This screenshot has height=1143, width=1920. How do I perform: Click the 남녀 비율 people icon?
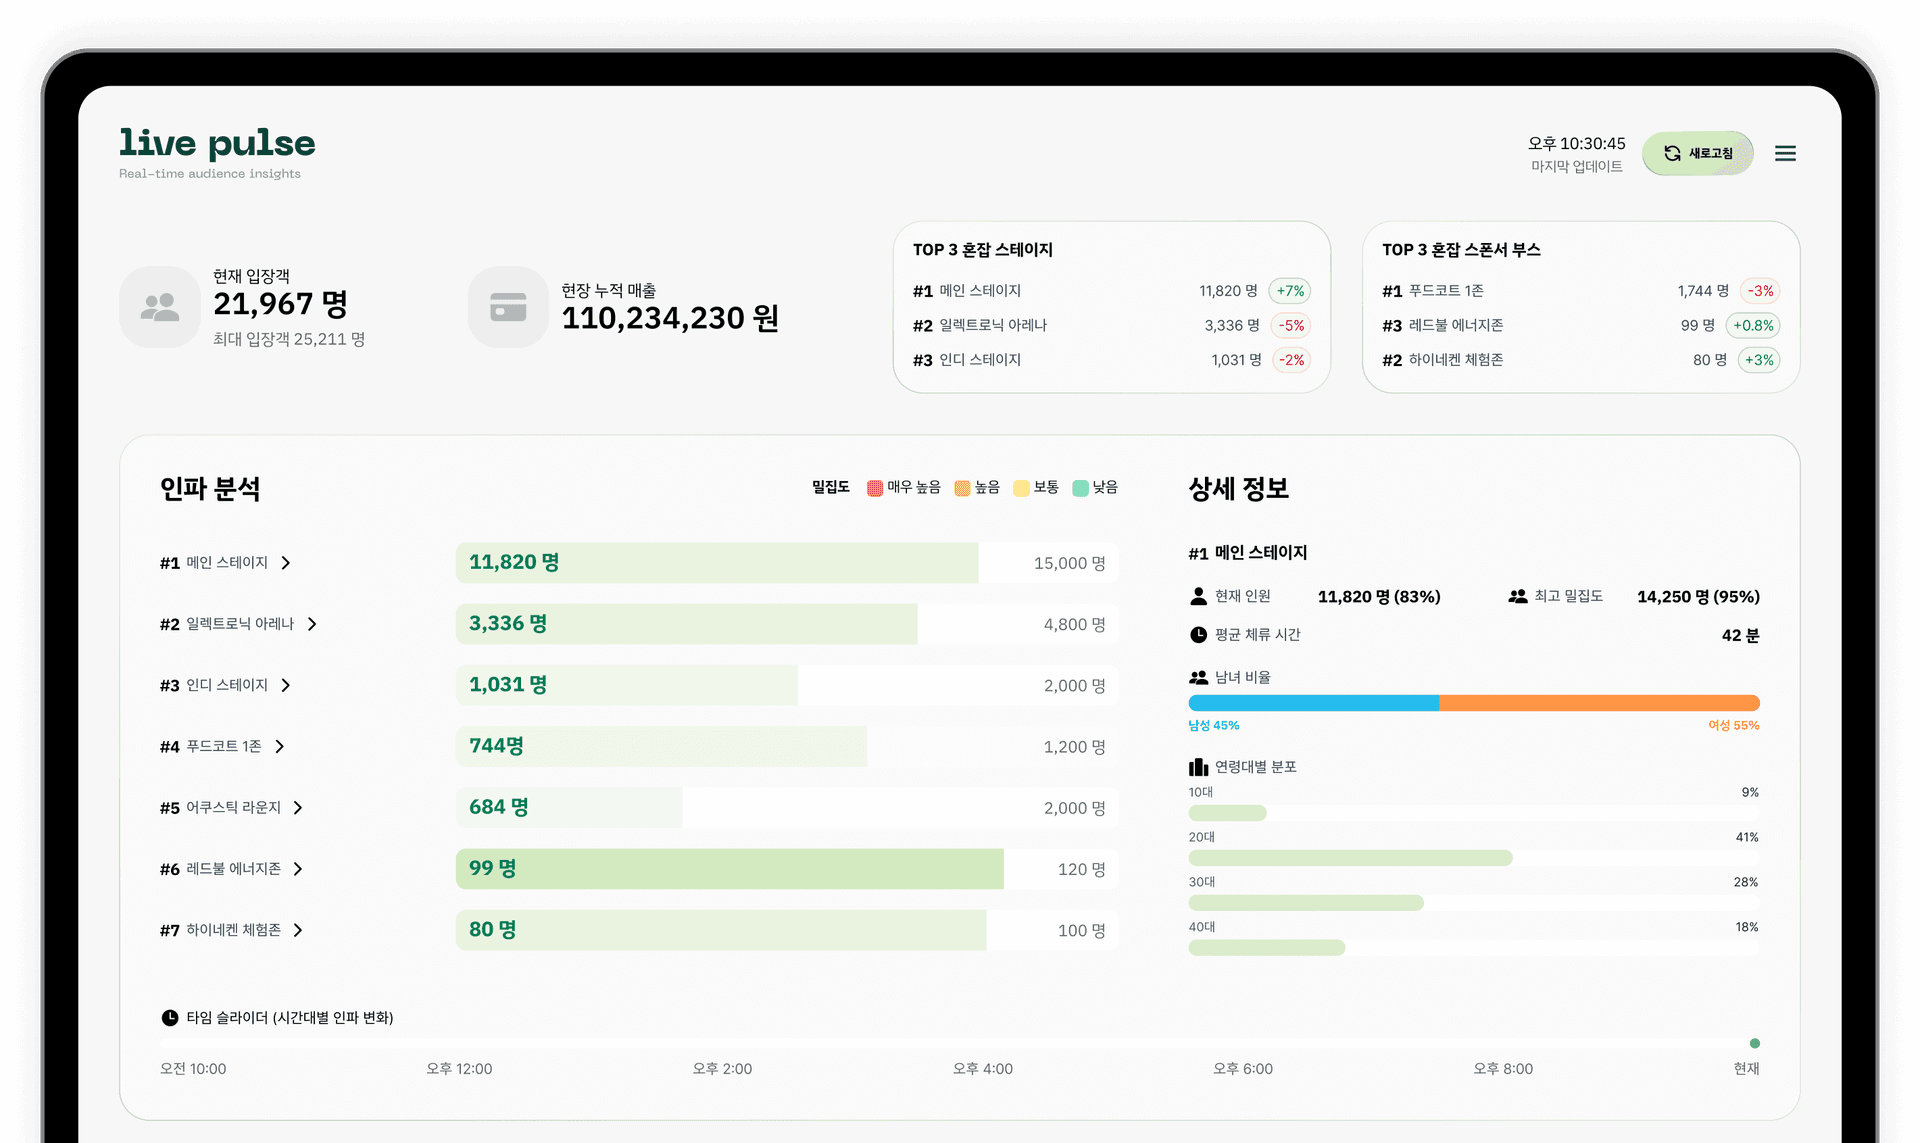click(1198, 677)
